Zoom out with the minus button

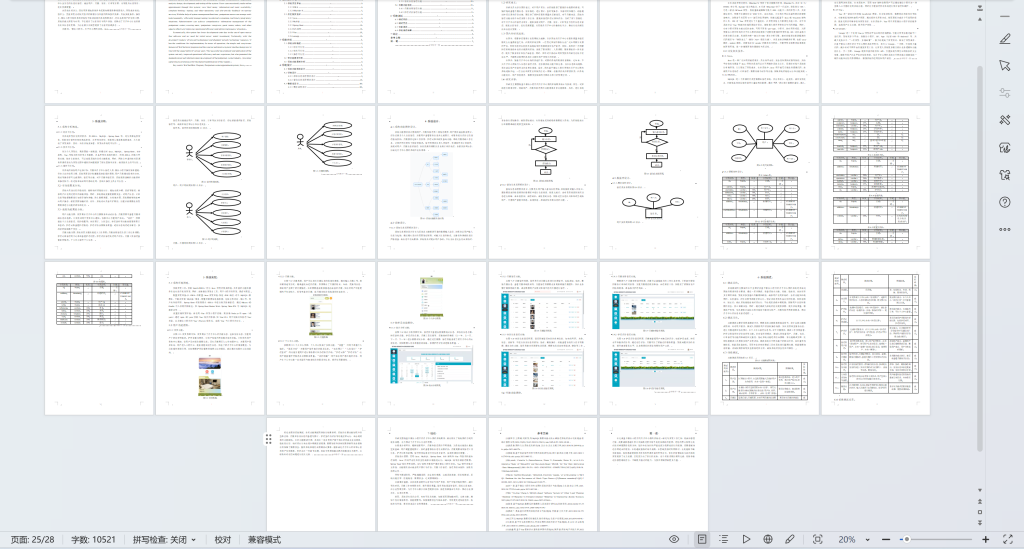(886, 539)
